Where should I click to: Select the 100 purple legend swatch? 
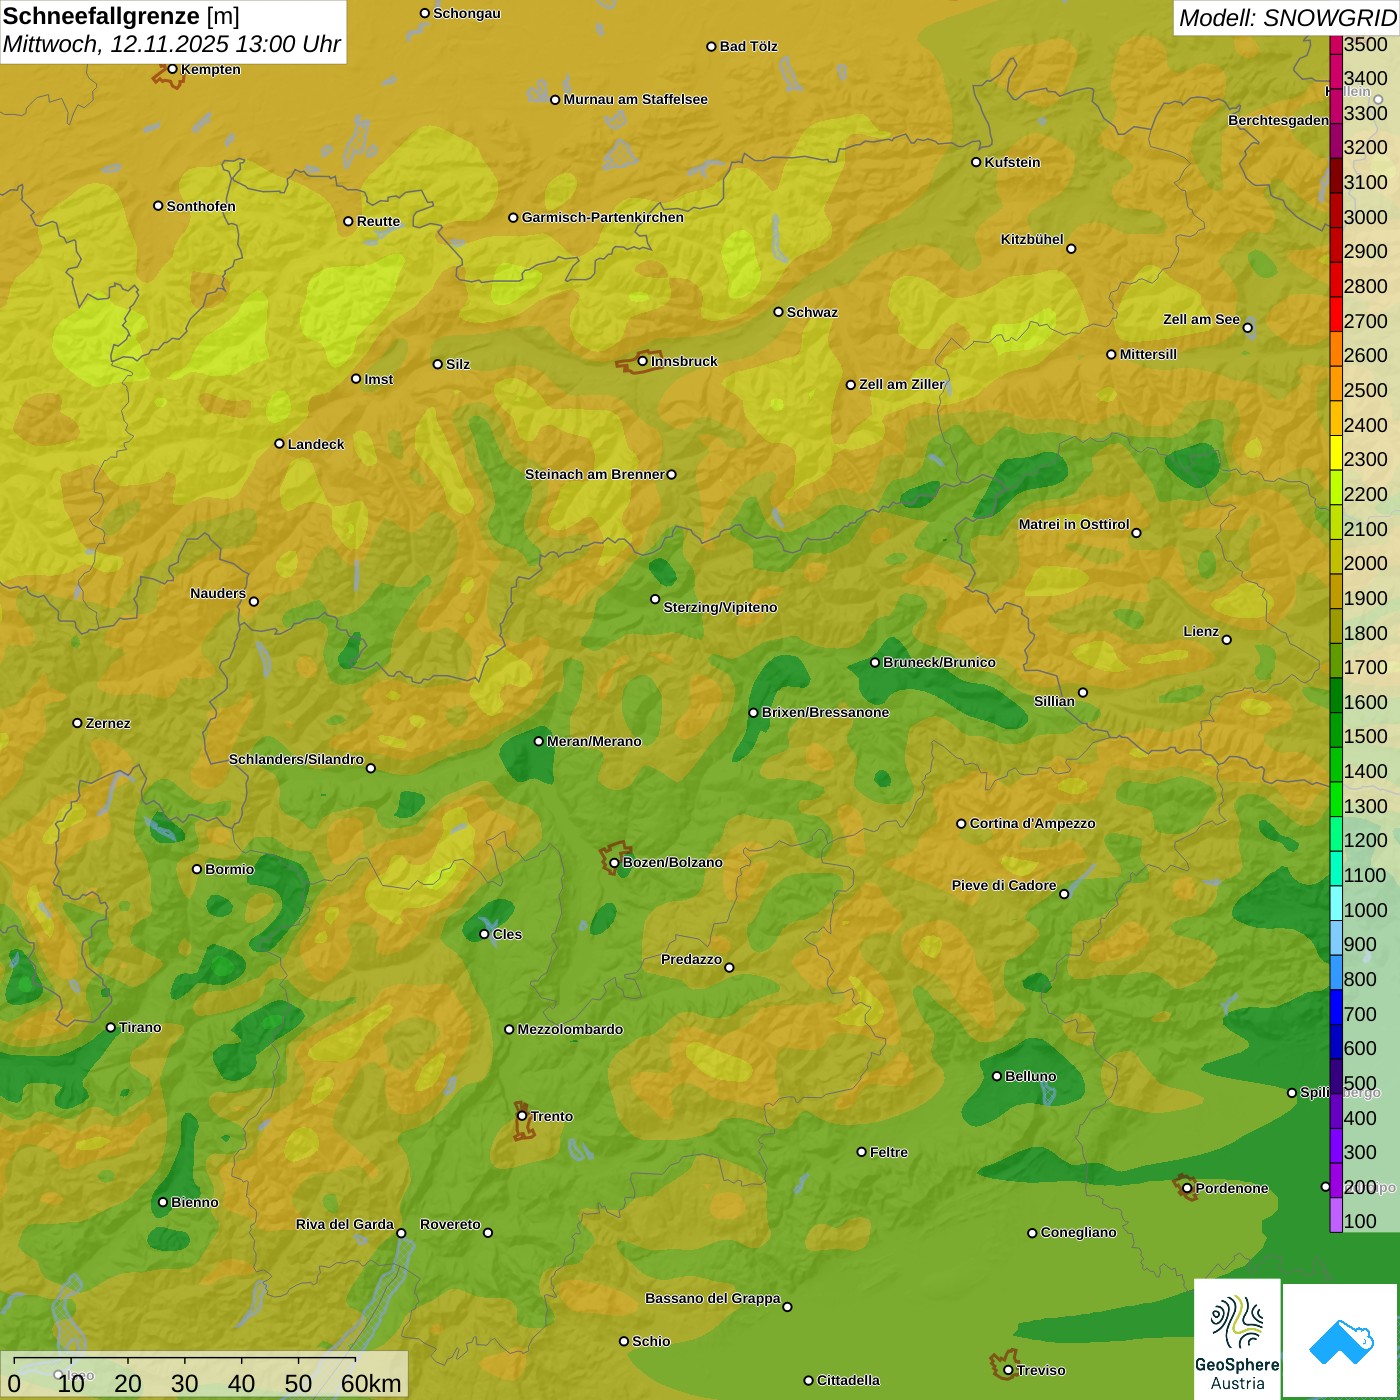[x=1335, y=1215]
